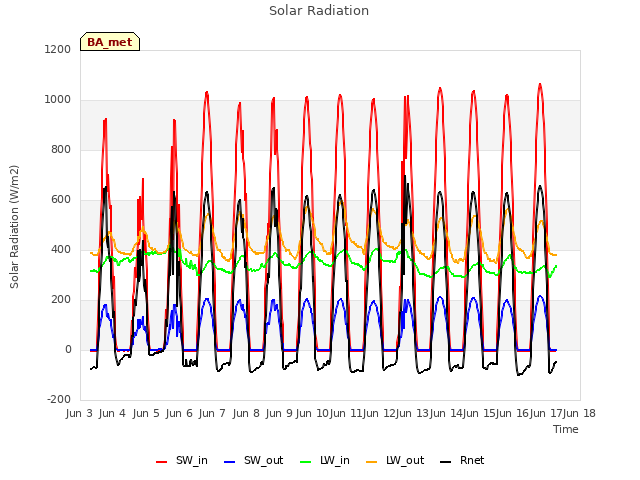Click the black Rnet legend color marker
Image resolution: width=640 pixels, height=480 pixels.
coord(446,462)
